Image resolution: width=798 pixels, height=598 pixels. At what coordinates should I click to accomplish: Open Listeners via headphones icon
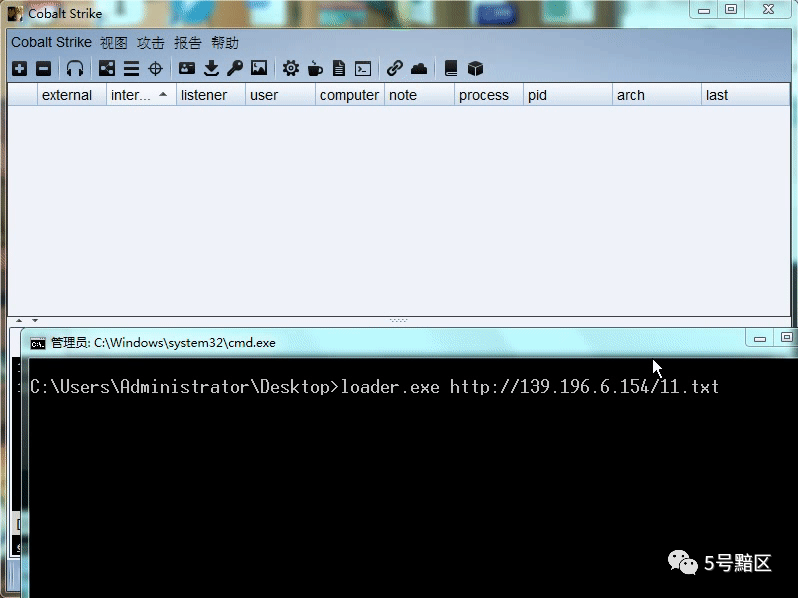point(75,68)
